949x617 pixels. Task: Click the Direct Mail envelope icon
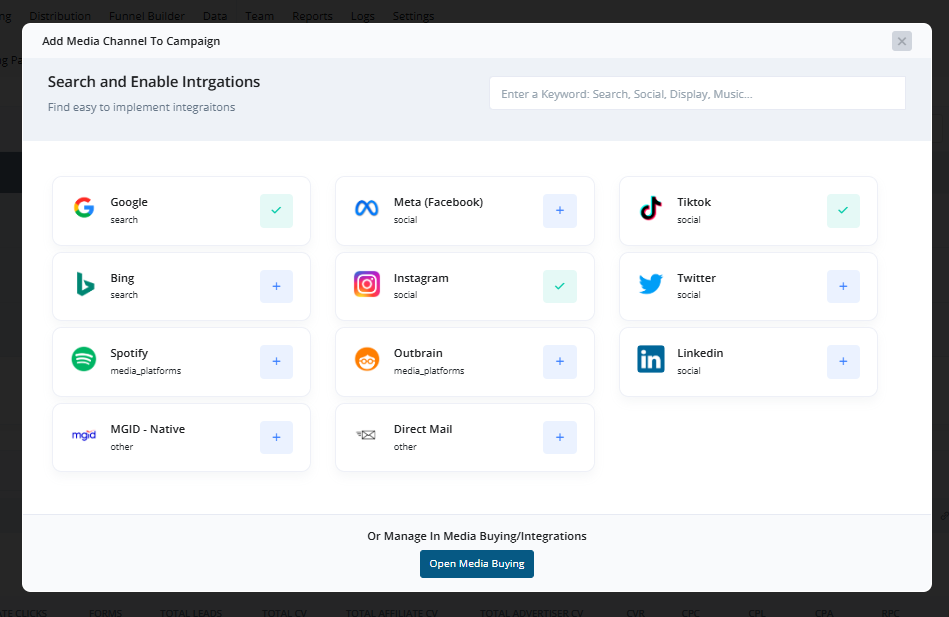366,435
